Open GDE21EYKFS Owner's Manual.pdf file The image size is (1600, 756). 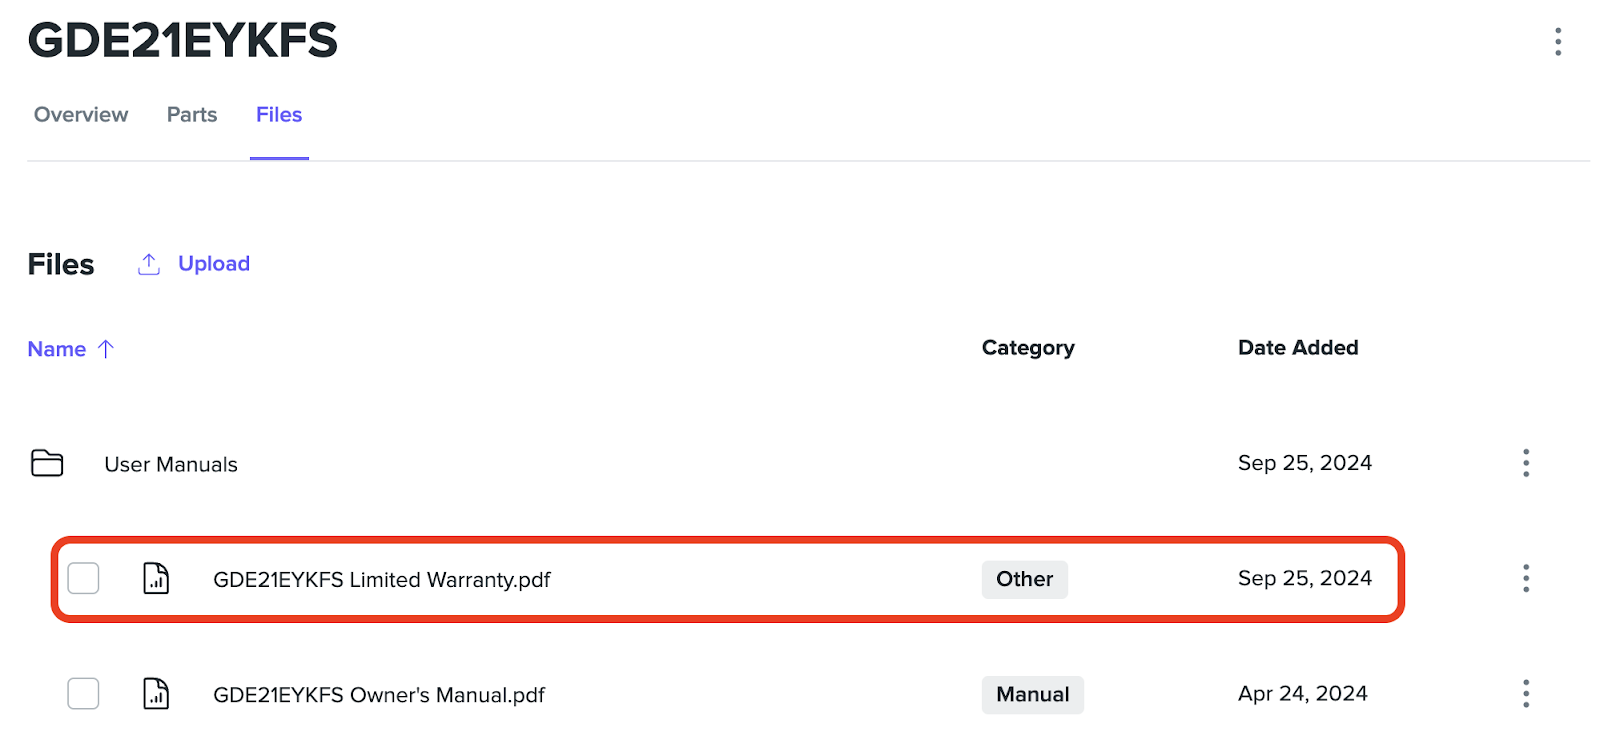379,695
